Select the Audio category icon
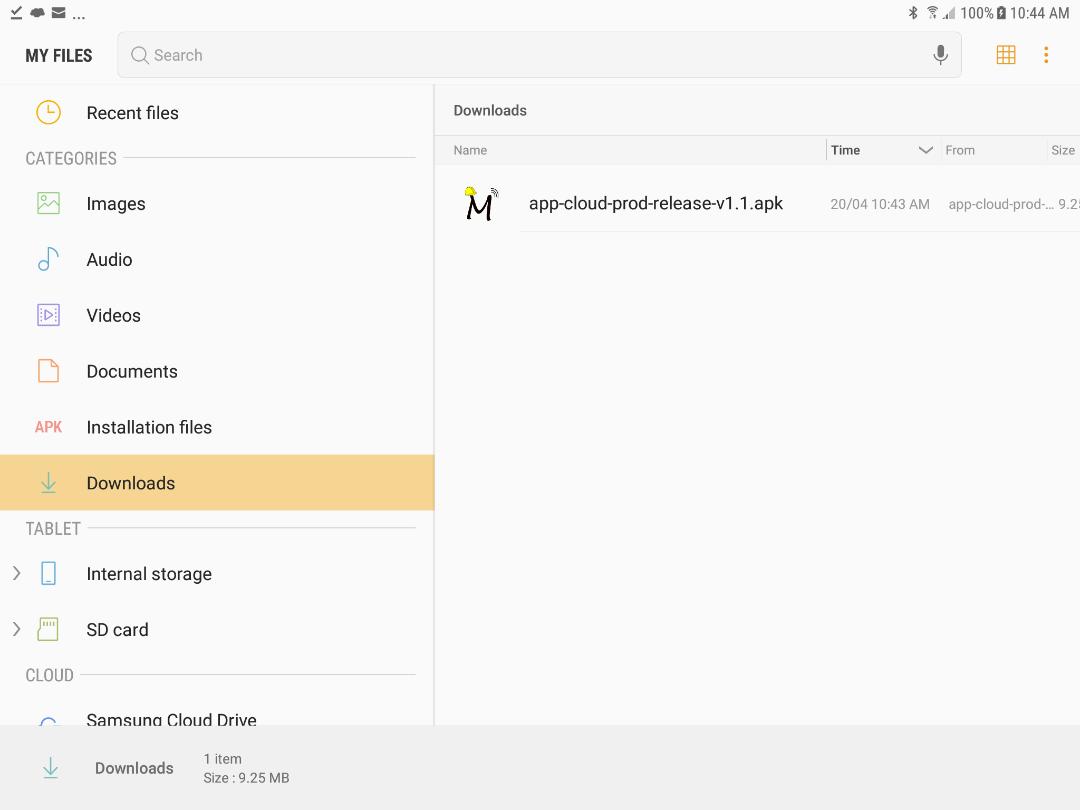Image resolution: width=1080 pixels, height=810 pixels. pyautogui.click(x=48, y=259)
